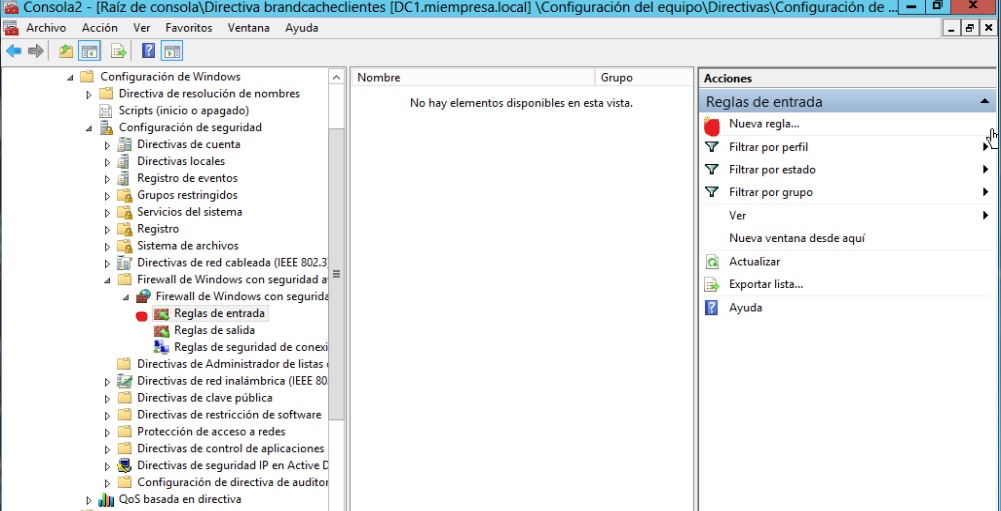This screenshot has width=1001, height=511.
Task: Collapse the Configuración de seguridad node
Action: point(89,128)
